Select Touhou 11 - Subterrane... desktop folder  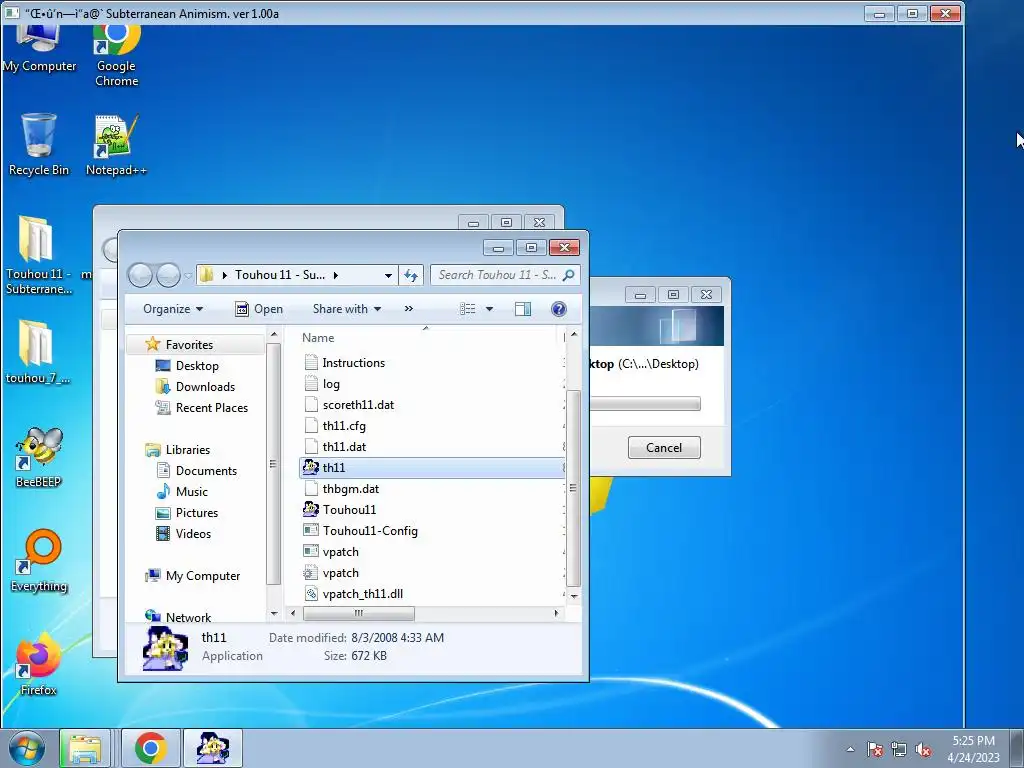38,255
